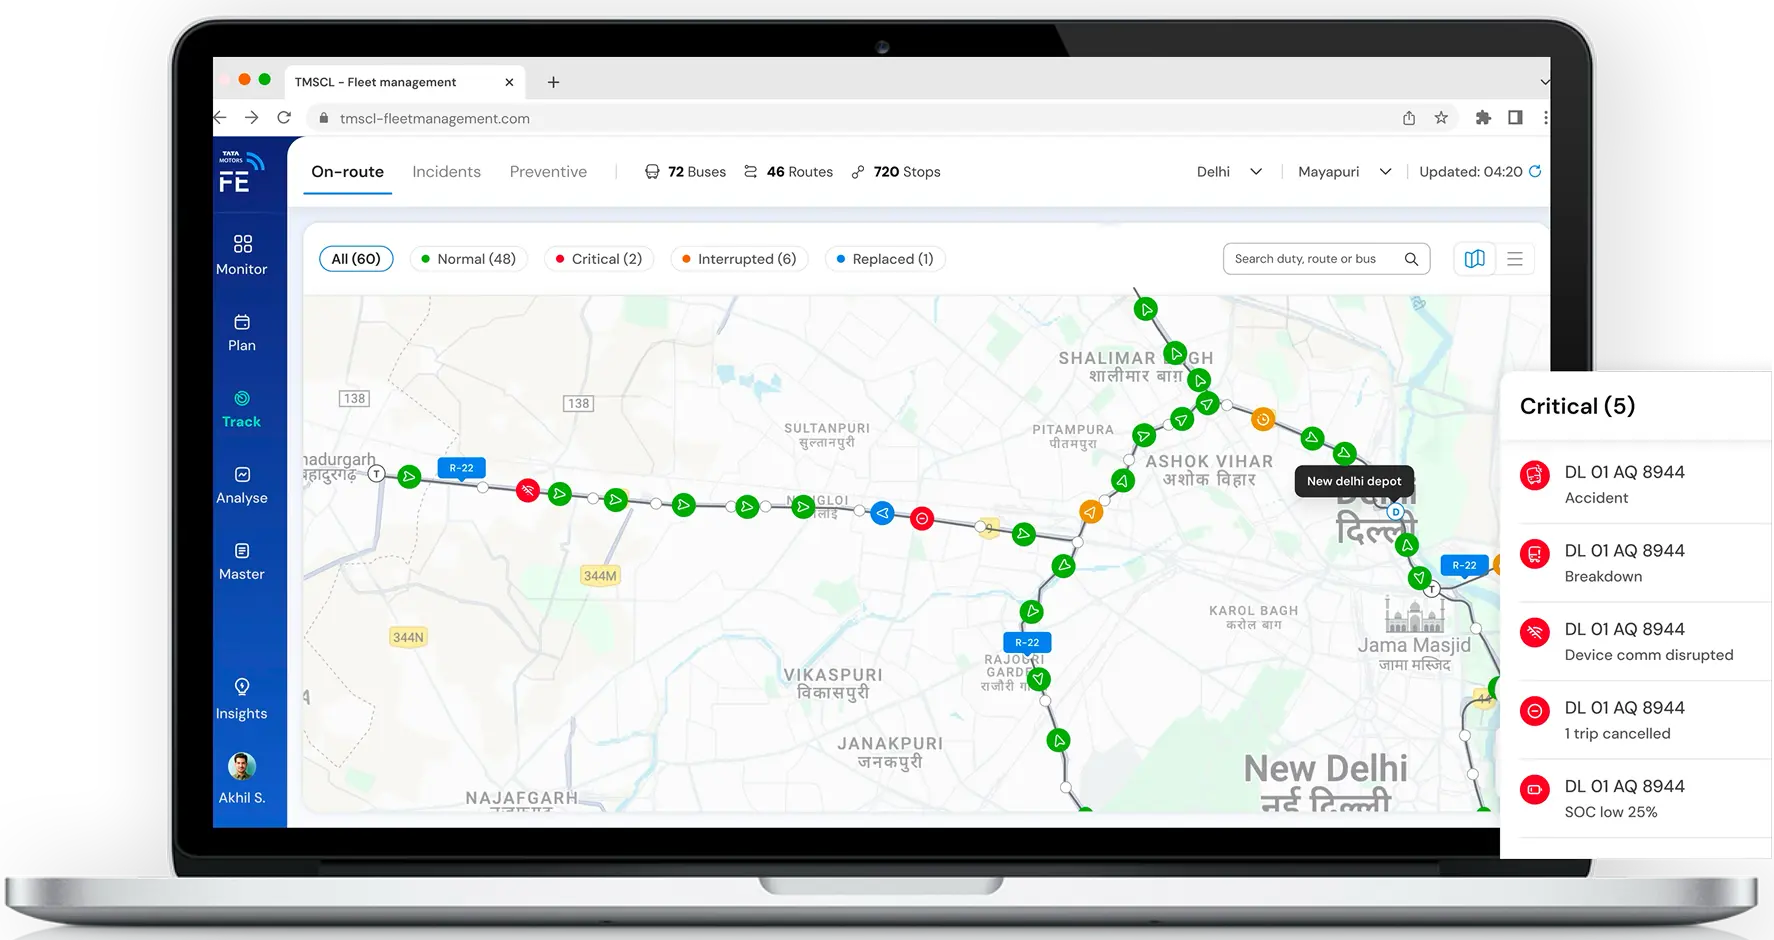Select the Analyse sidebar icon
The height and width of the screenshot is (940, 1774).
pyautogui.click(x=241, y=484)
